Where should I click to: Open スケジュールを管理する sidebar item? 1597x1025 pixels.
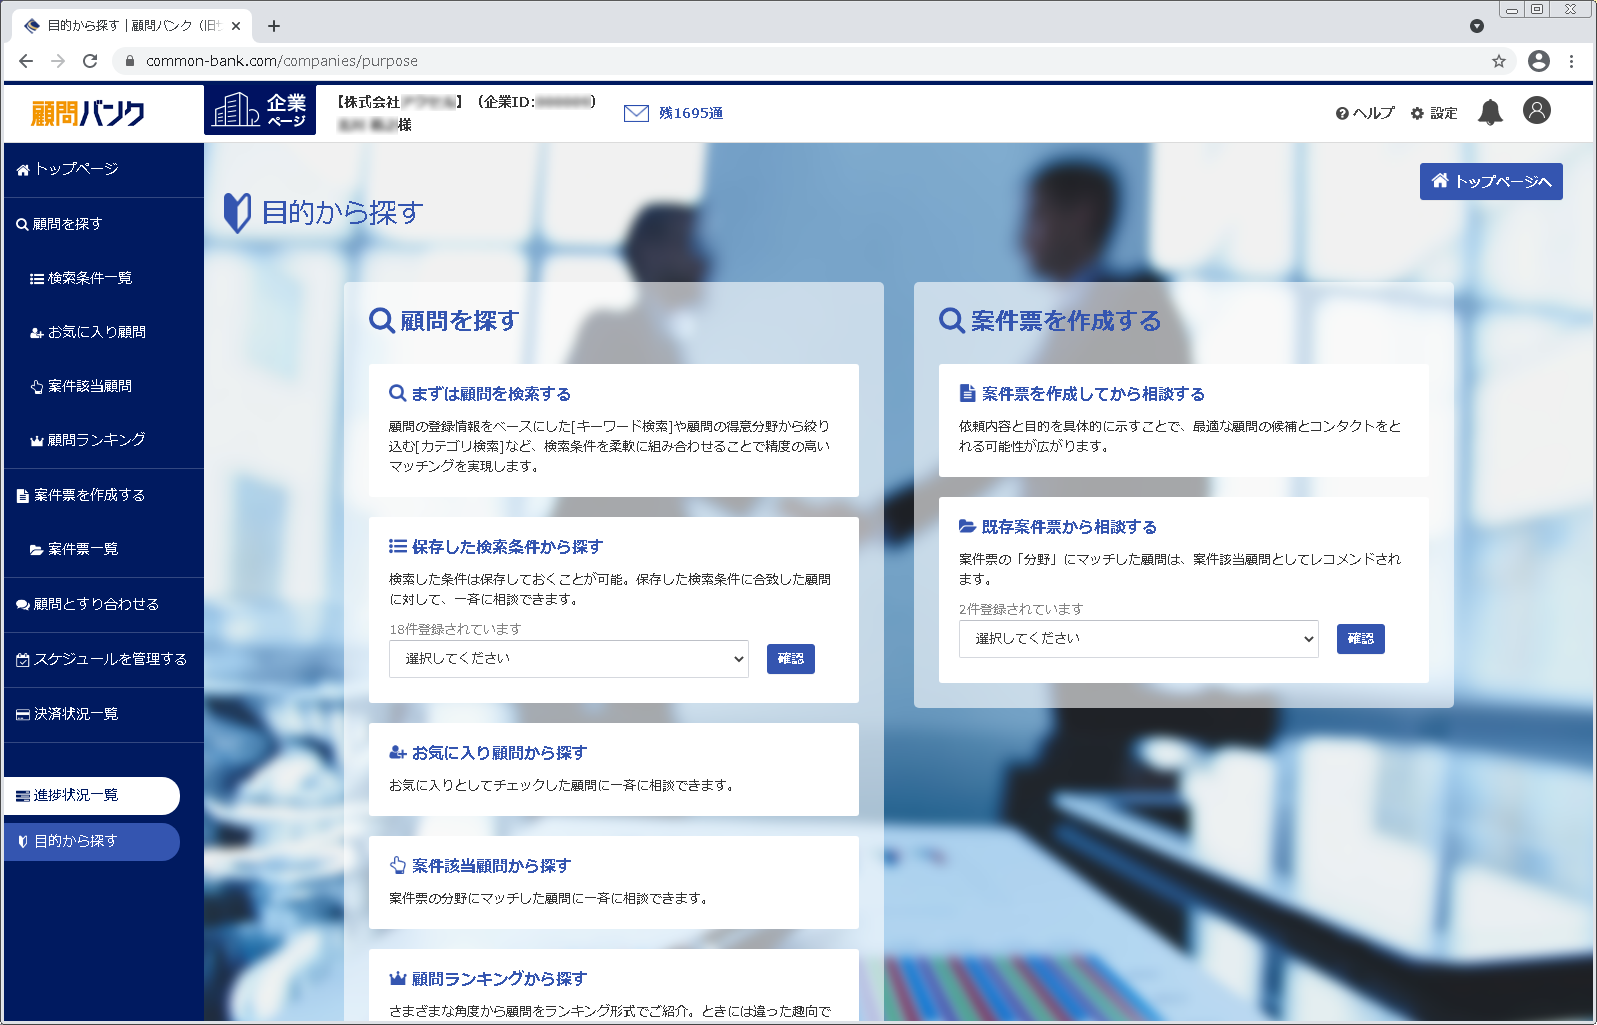[104, 659]
